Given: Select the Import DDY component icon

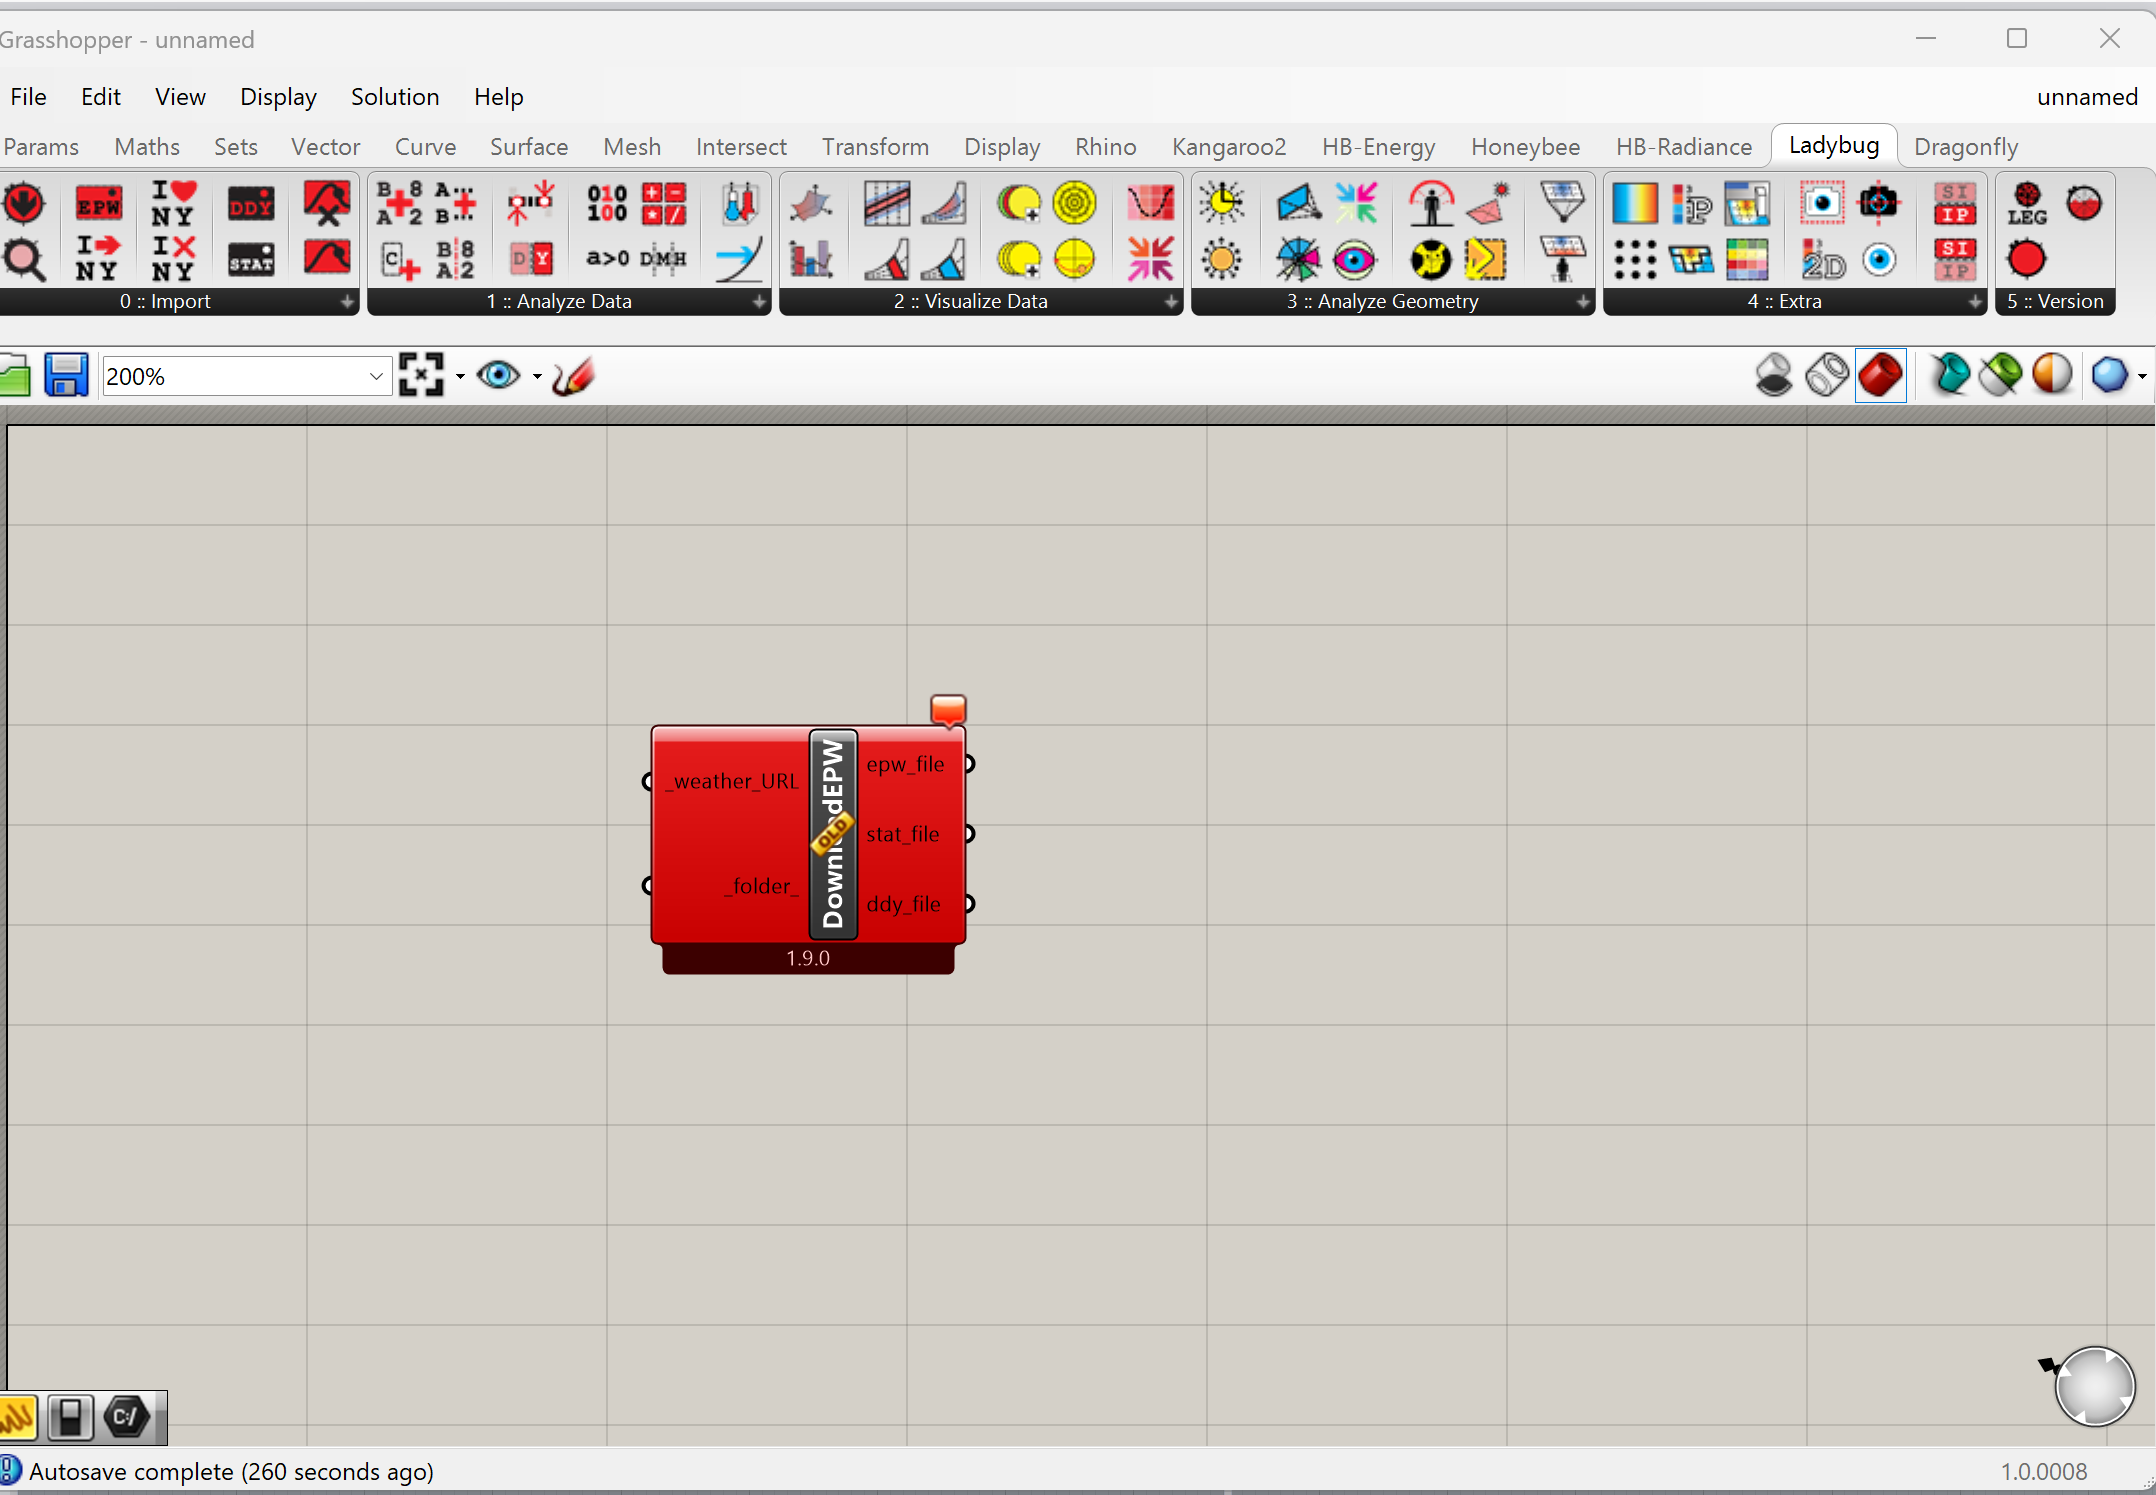Looking at the screenshot, I should pyautogui.click(x=250, y=204).
